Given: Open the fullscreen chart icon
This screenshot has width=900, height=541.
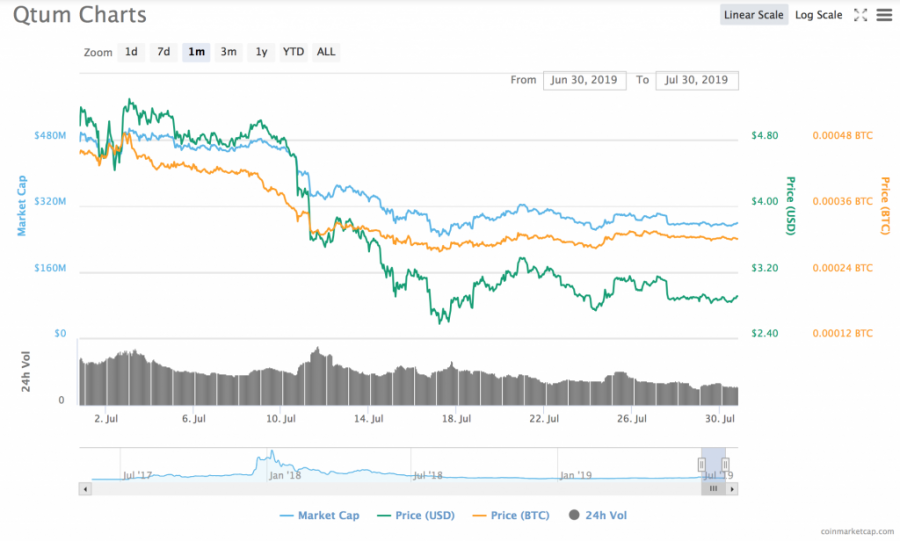Looking at the screenshot, I should pos(860,15).
